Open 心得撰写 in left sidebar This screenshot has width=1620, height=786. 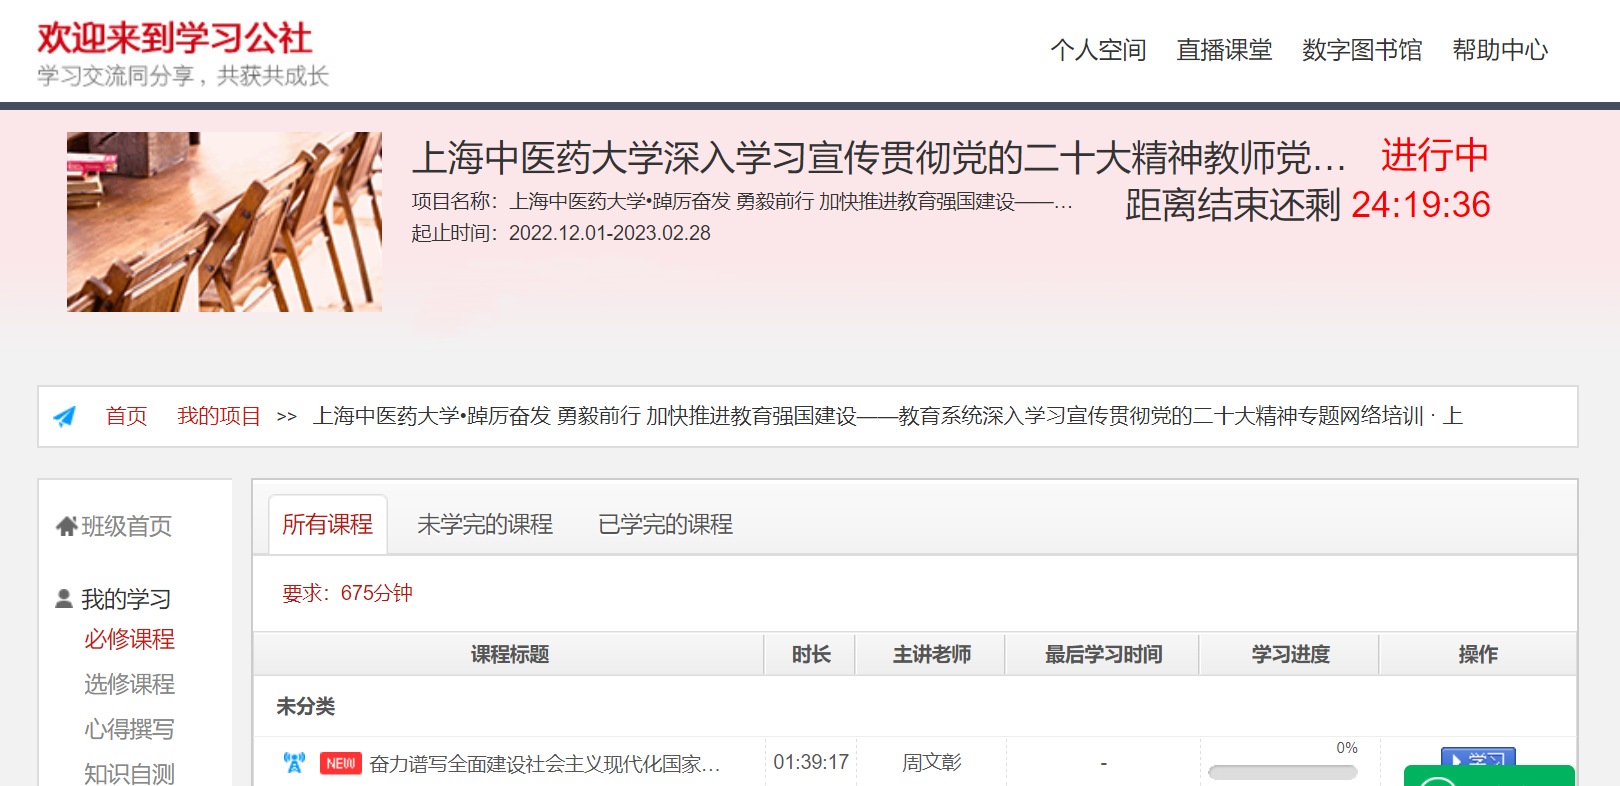(x=129, y=729)
